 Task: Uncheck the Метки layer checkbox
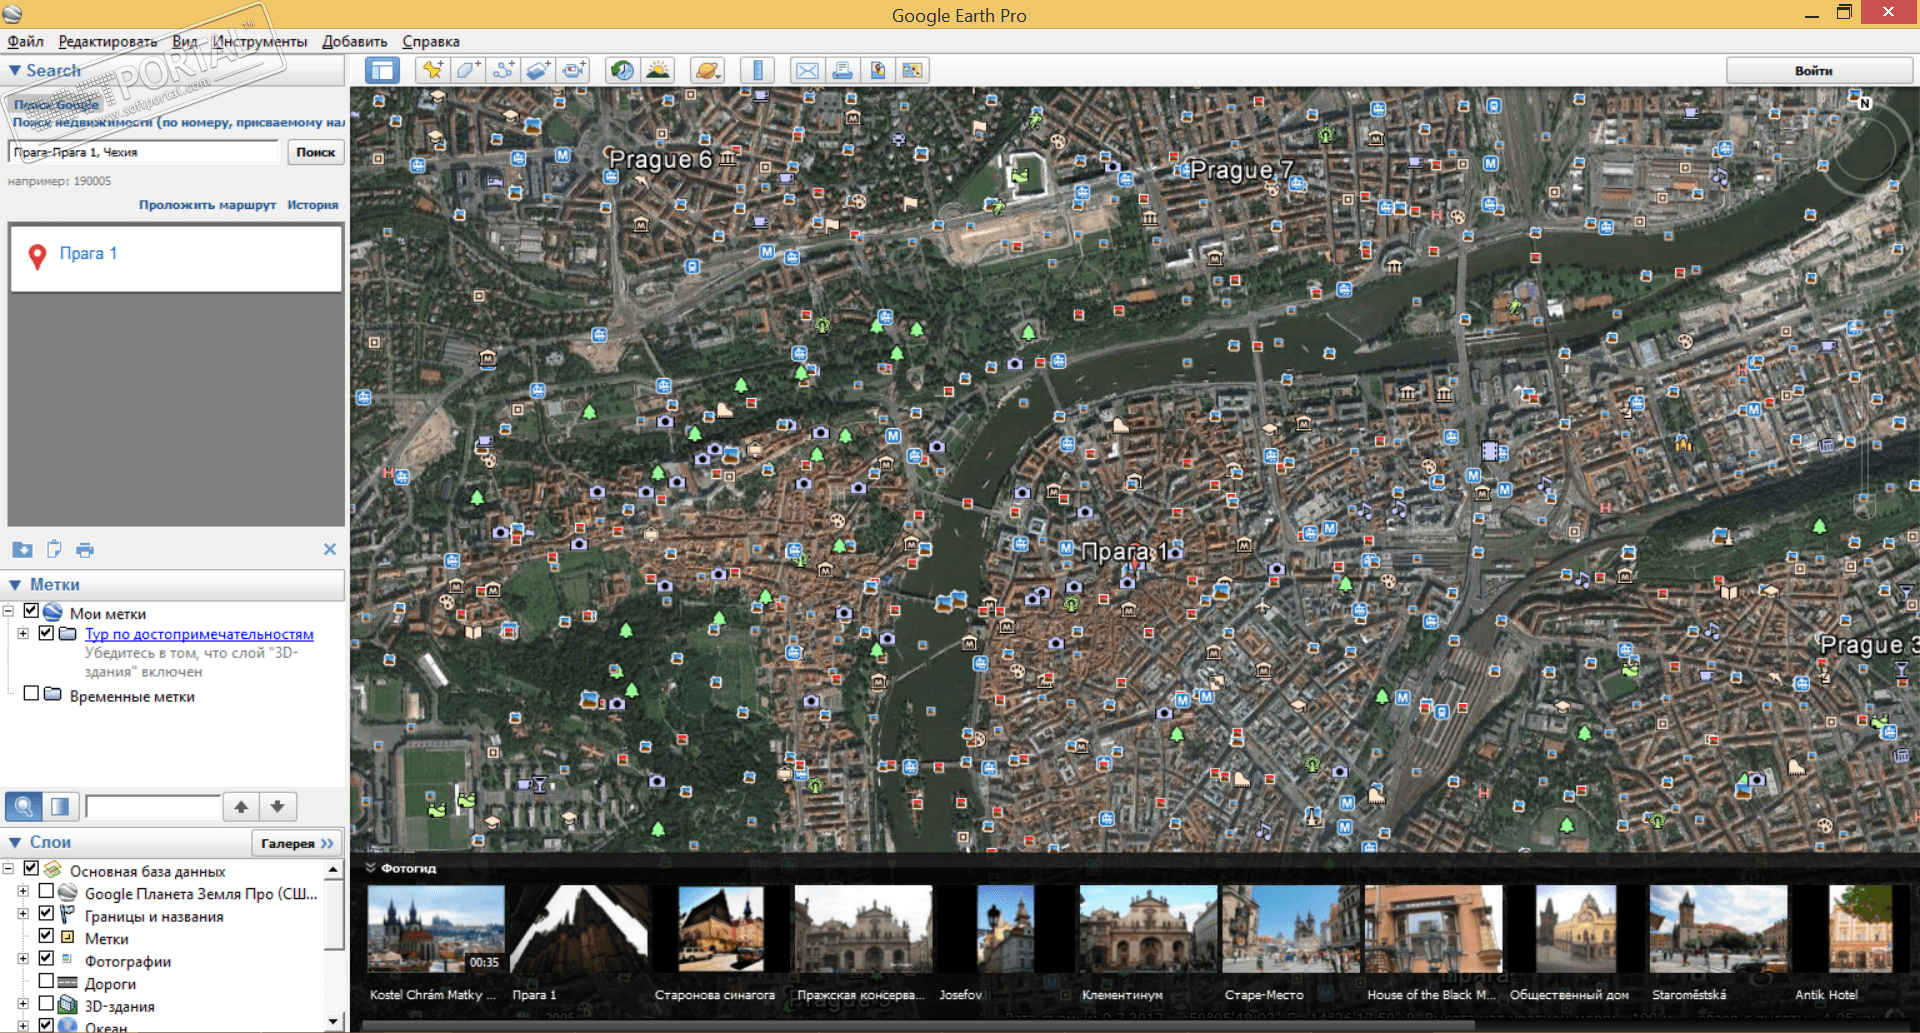tap(46, 936)
